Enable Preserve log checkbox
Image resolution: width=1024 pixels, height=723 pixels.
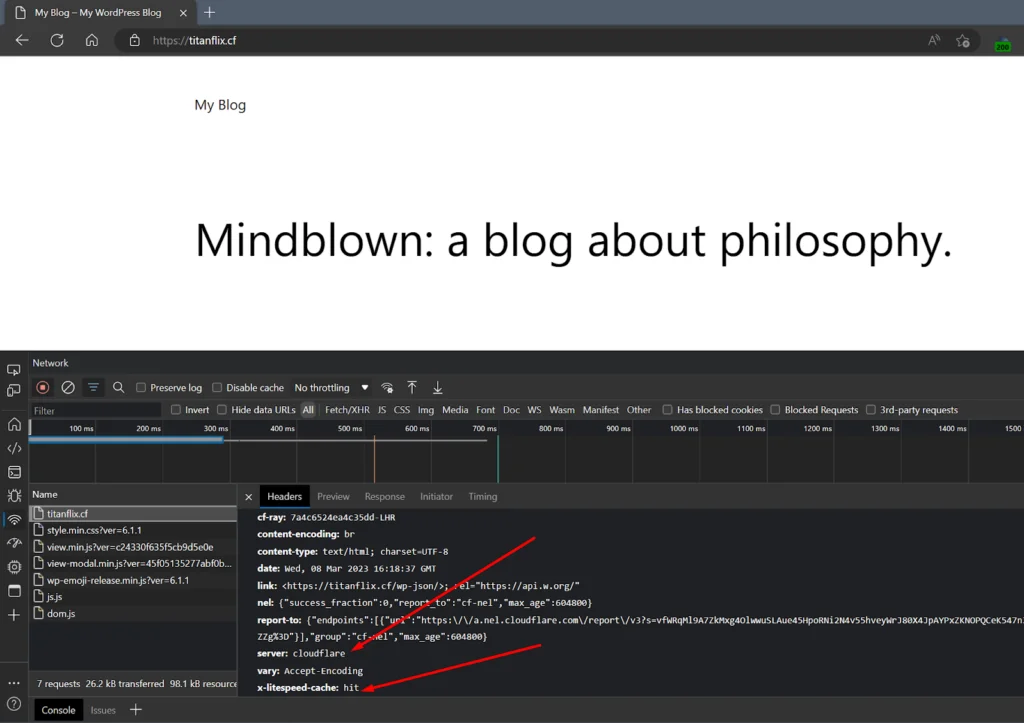[142, 388]
